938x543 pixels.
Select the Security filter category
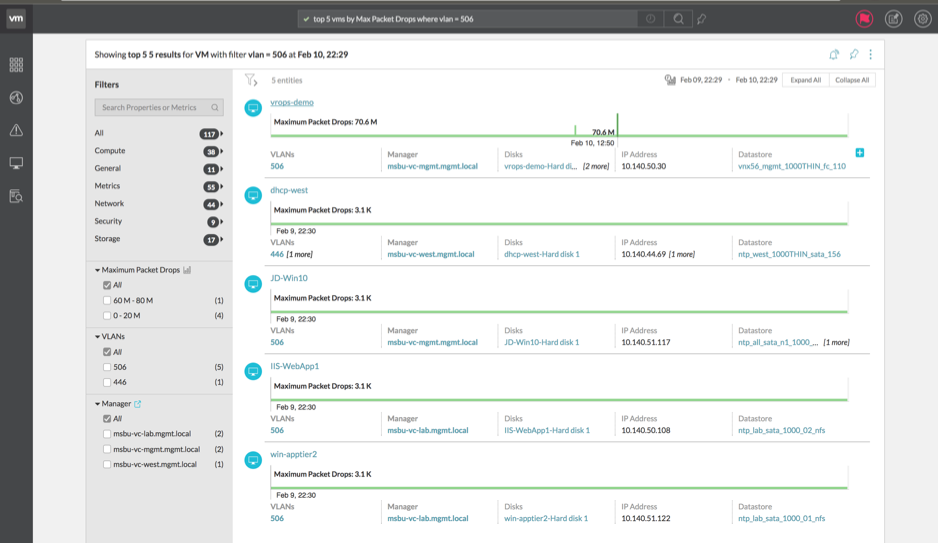[108, 221]
